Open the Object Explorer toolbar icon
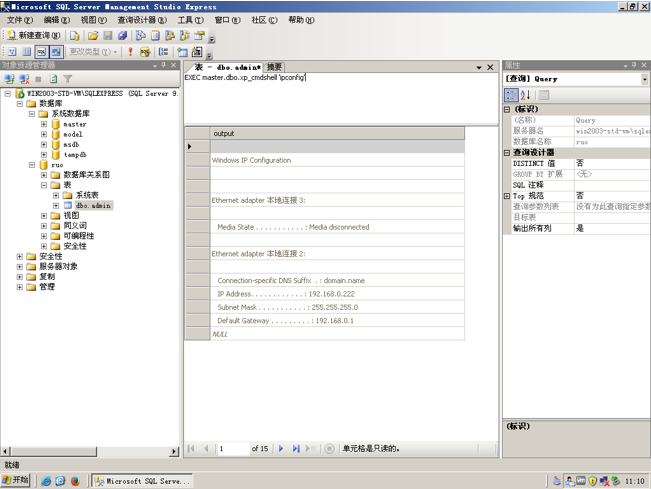Screen dimensions: 651x489 click(170, 36)
